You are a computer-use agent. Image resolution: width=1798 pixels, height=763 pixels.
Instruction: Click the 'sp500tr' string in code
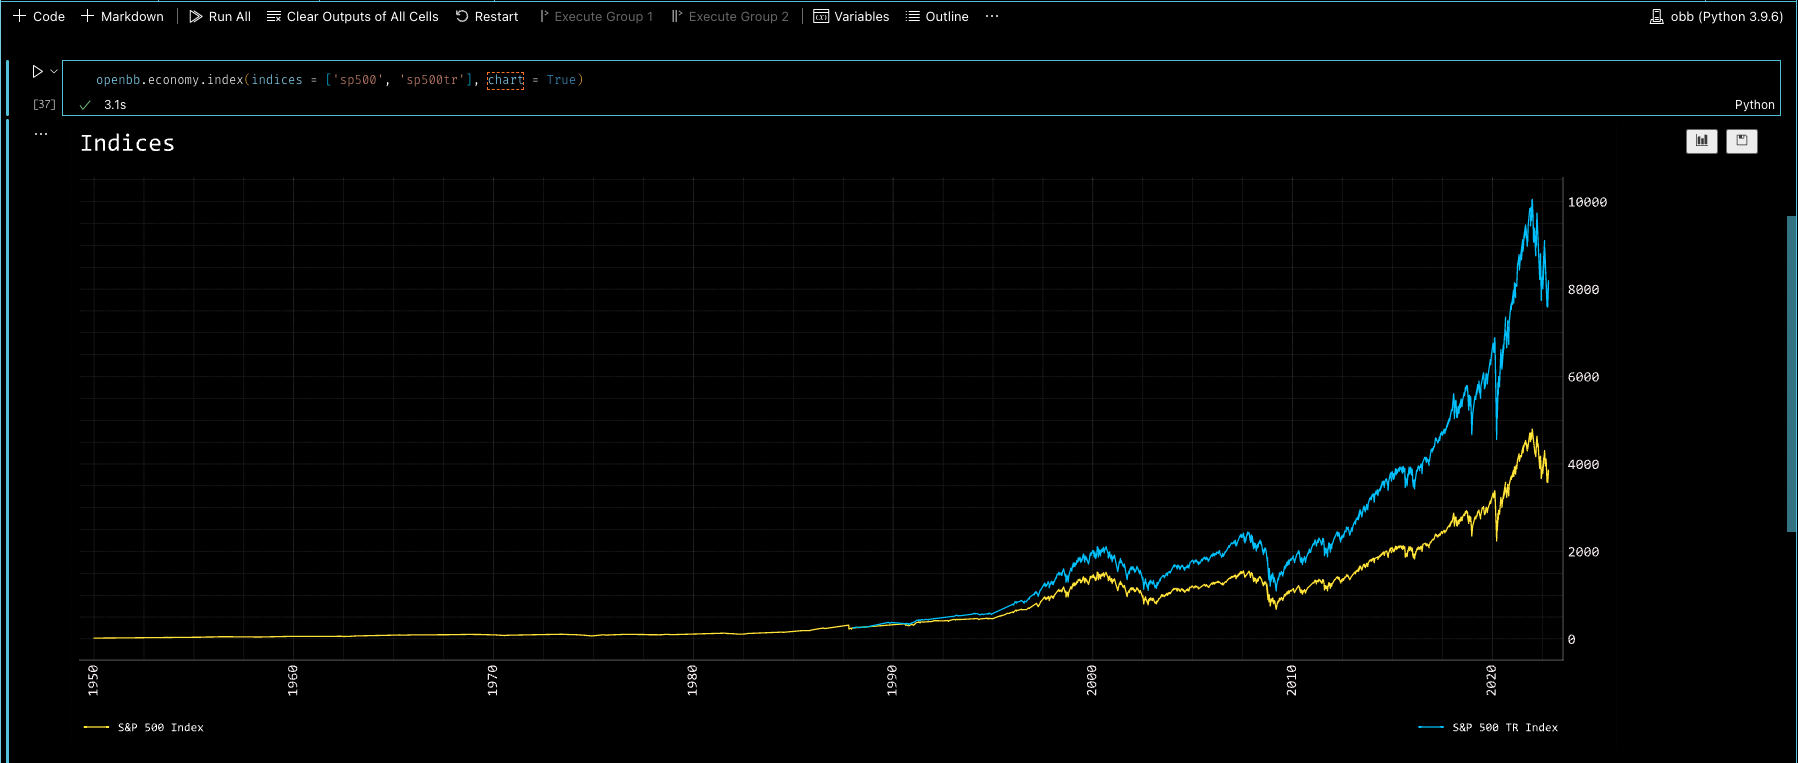tap(433, 80)
